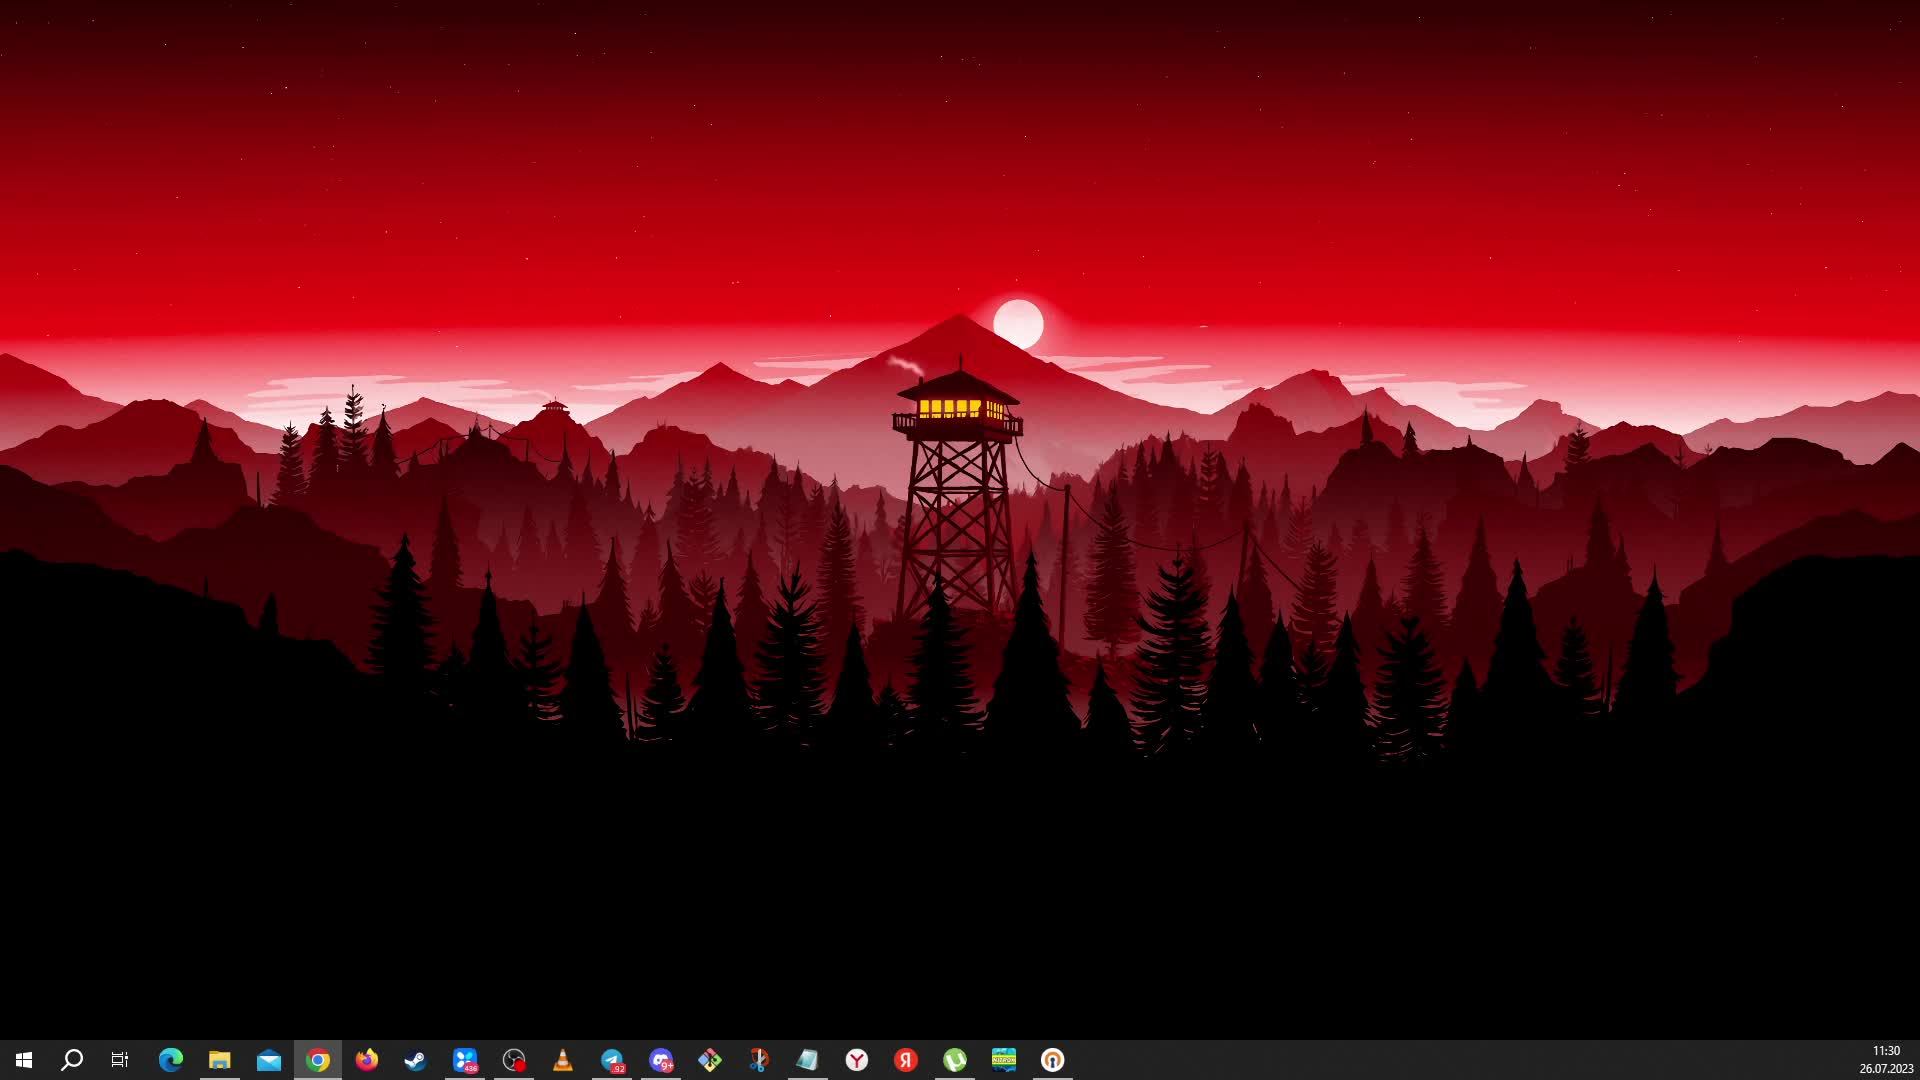Open the Windows Start menu
This screenshot has height=1080, width=1920.
point(24,1060)
